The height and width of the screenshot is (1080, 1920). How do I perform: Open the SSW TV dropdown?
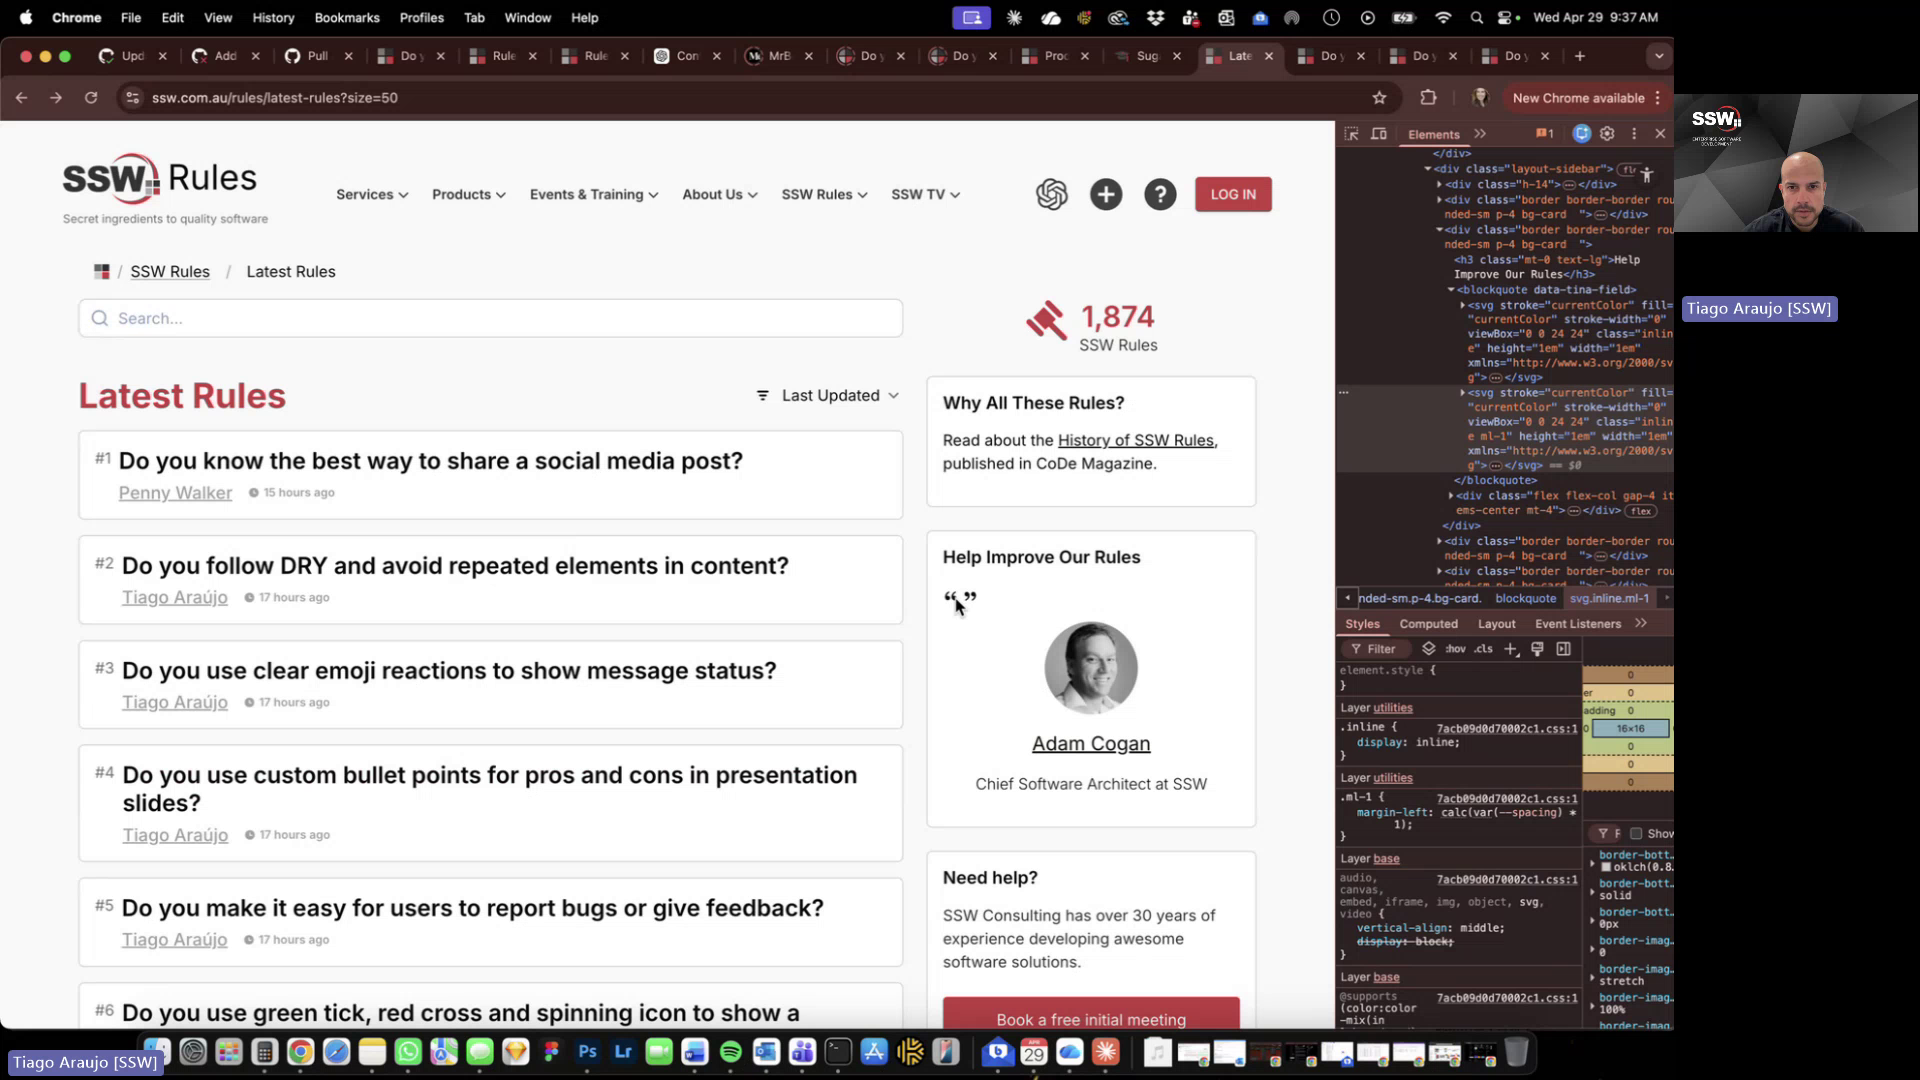click(x=926, y=194)
